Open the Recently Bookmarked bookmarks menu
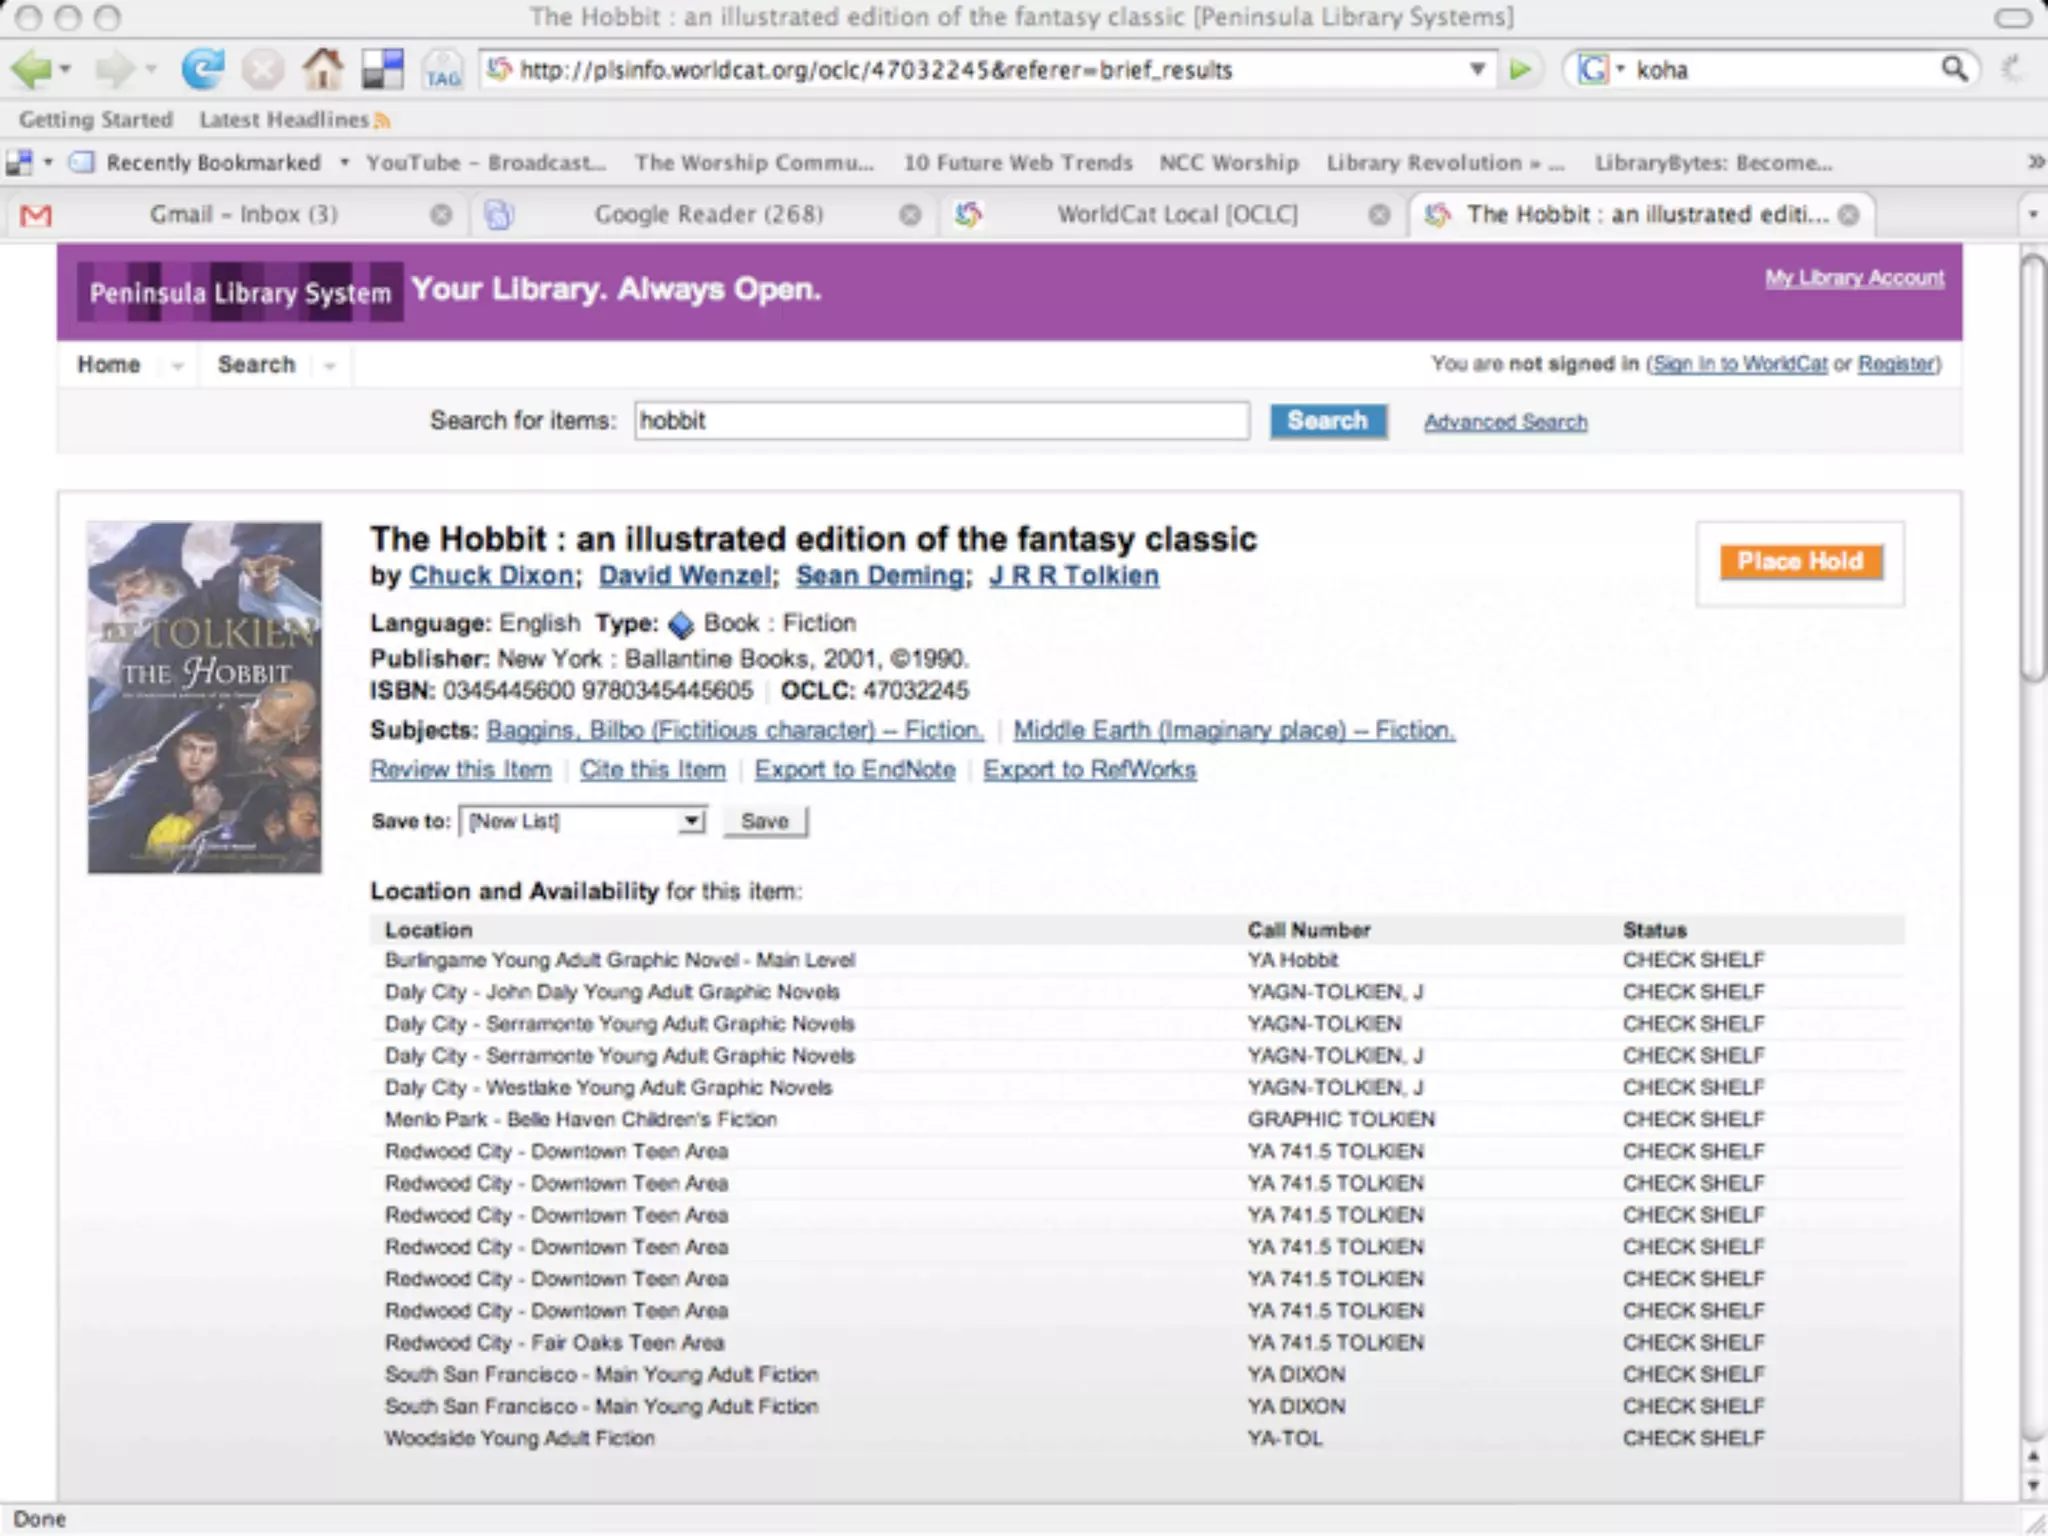The image size is (2048, 1536). coord(212,163)
